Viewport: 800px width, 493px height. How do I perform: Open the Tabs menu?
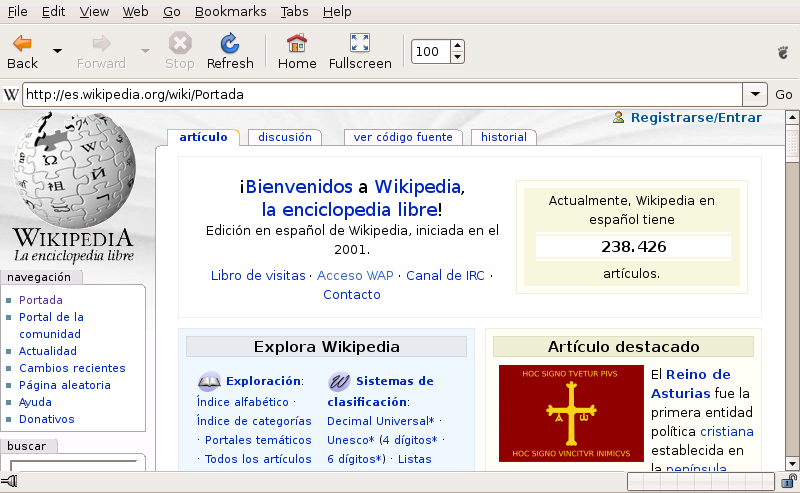click(294, 11)
